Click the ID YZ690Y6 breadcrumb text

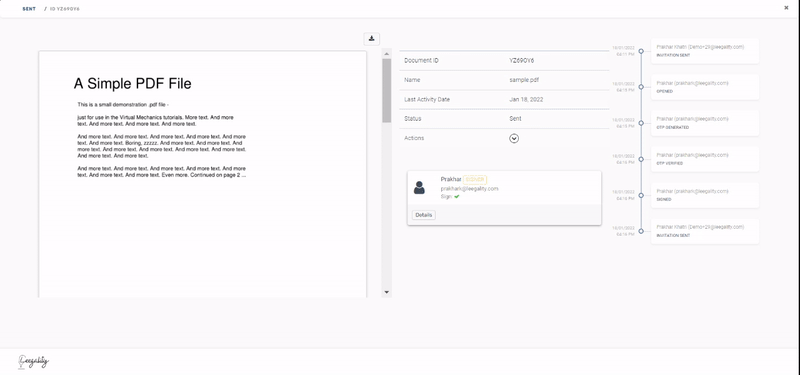65,9
